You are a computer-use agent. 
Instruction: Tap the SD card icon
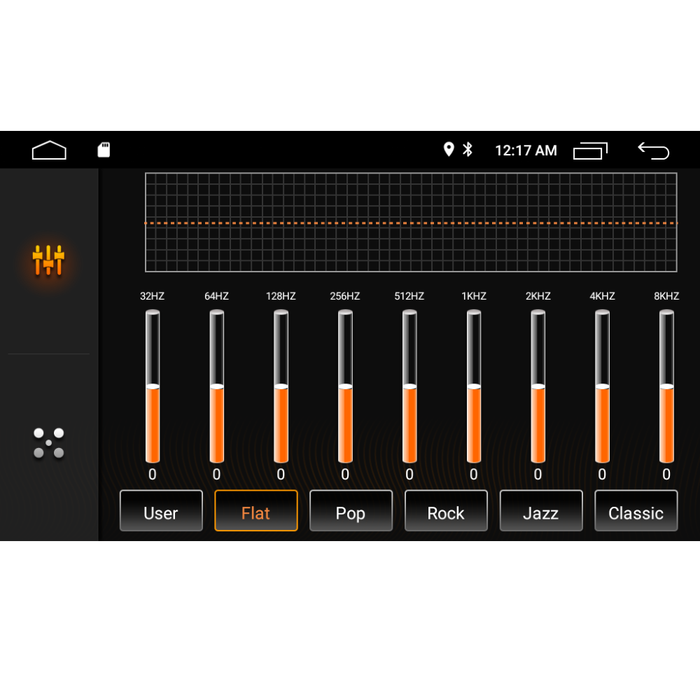(103, 150)
